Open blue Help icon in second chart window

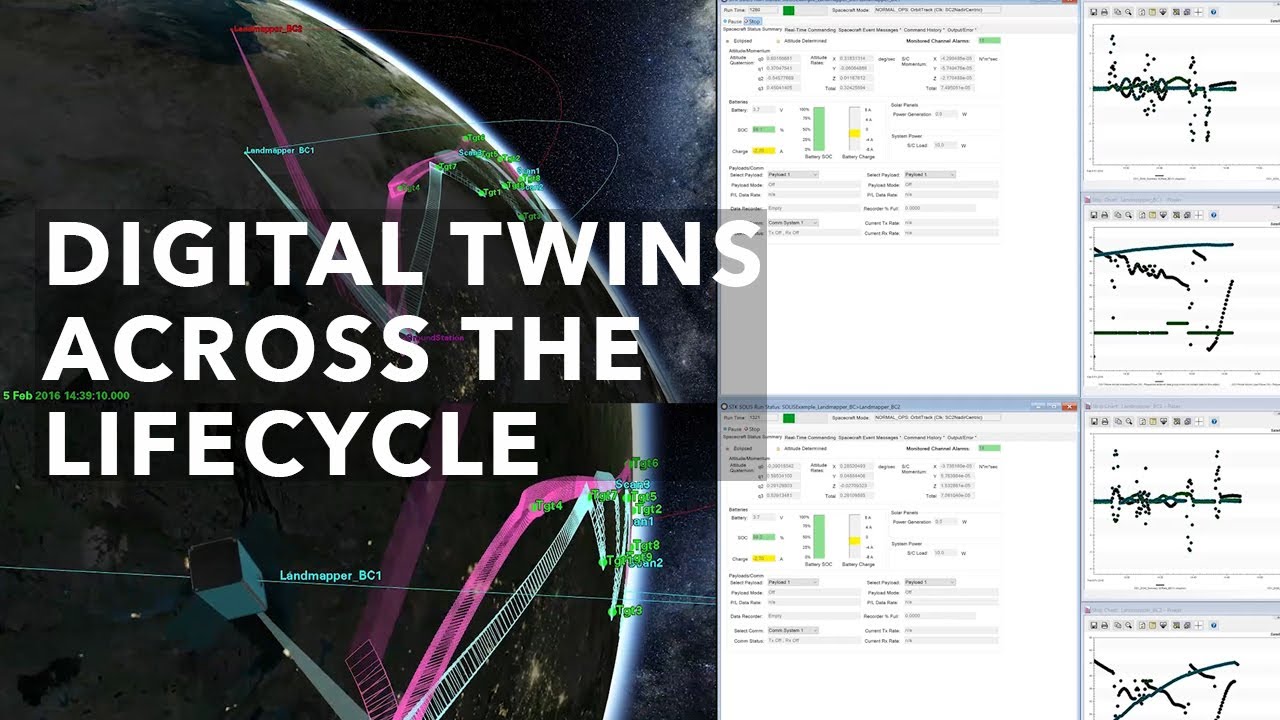pos(1213,215)
